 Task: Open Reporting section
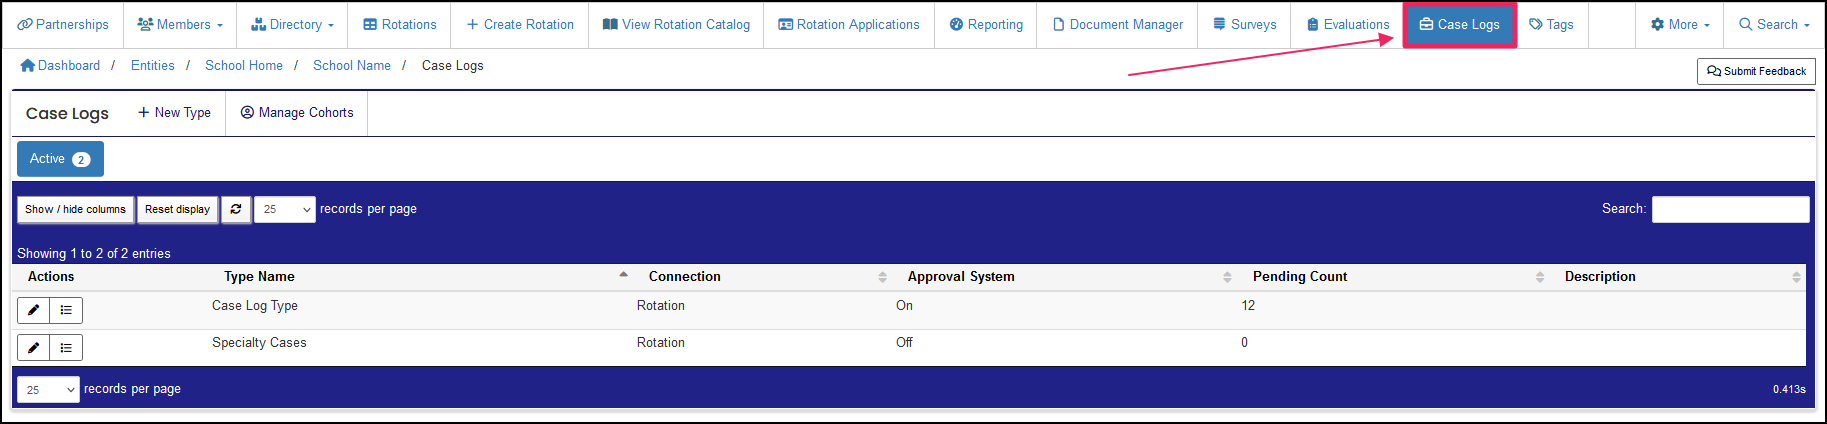click(986, 24)
